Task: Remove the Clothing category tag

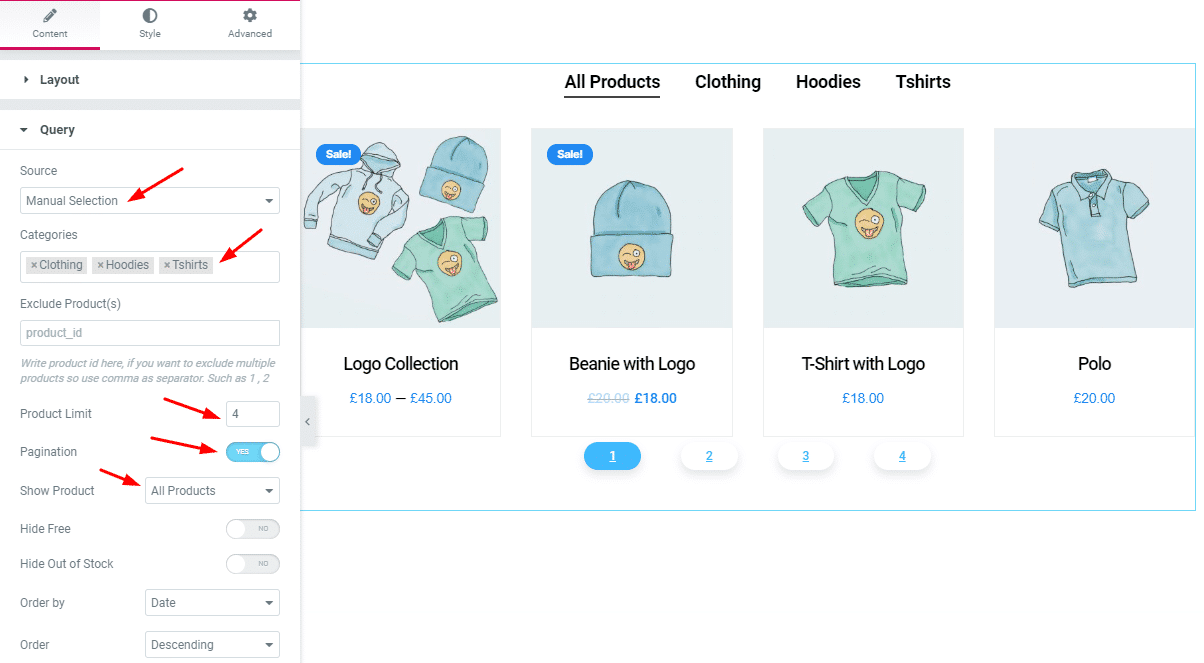Action: click(34, 266)
